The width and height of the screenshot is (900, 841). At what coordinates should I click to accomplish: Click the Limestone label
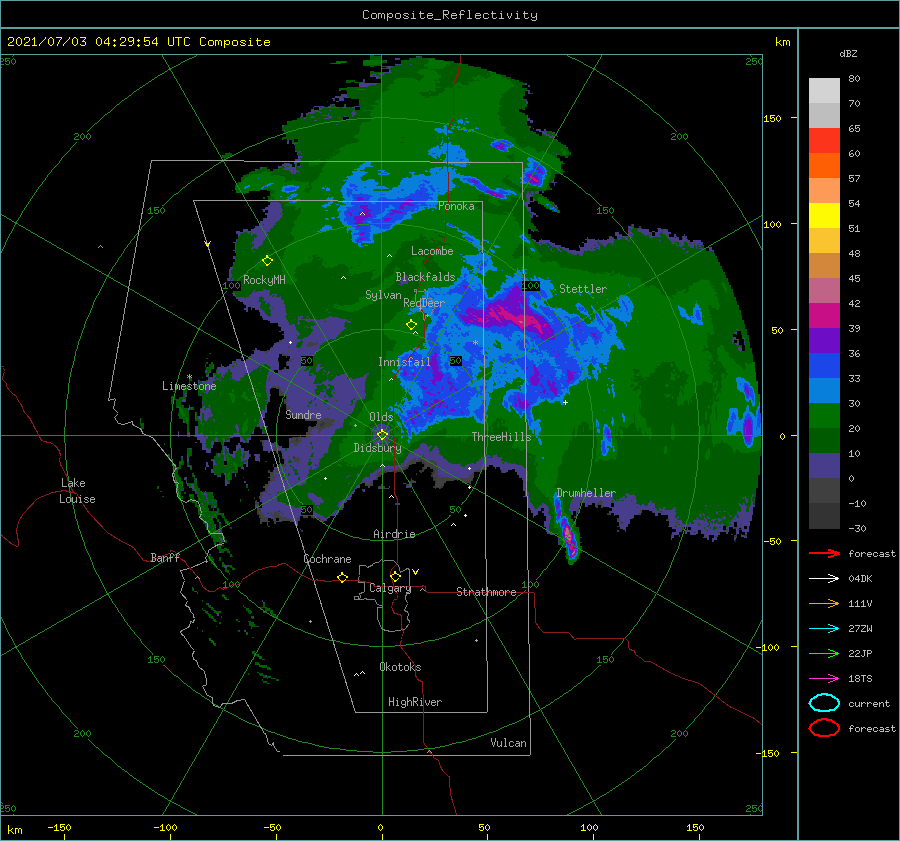(x=189, y=386)
